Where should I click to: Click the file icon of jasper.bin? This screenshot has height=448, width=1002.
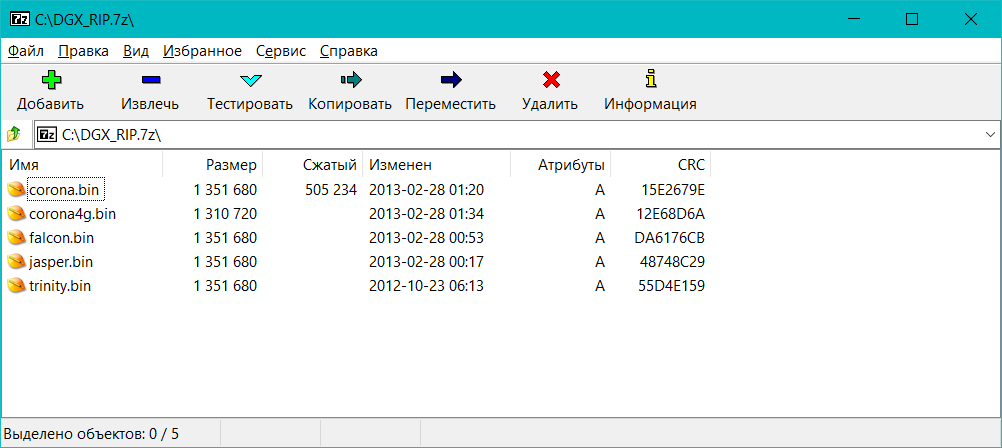pyautogui.click(x=17, y=262)
